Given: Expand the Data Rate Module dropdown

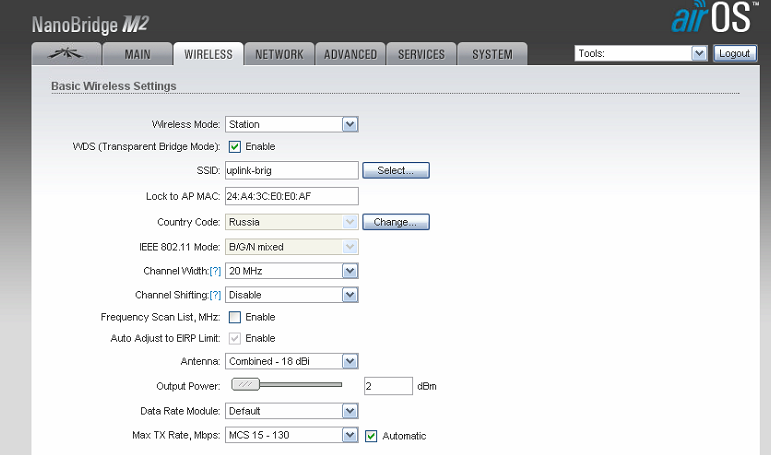Looking at the screenshot, I should (291, 411).
